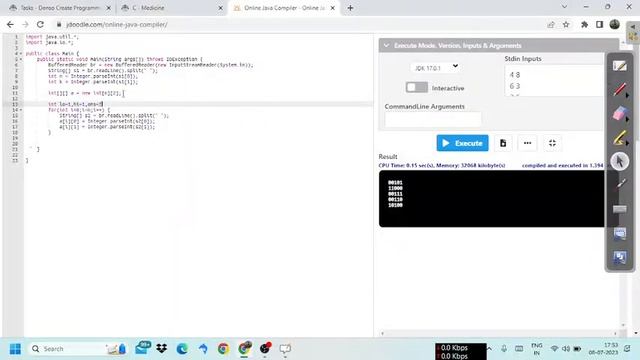Open a new browser tab
Screen dimensions: 640x360
tap(350, 8)
